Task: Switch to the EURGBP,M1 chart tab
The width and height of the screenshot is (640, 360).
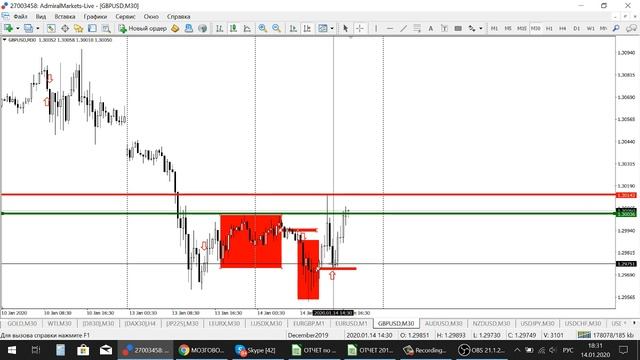Action: (309, 323)
